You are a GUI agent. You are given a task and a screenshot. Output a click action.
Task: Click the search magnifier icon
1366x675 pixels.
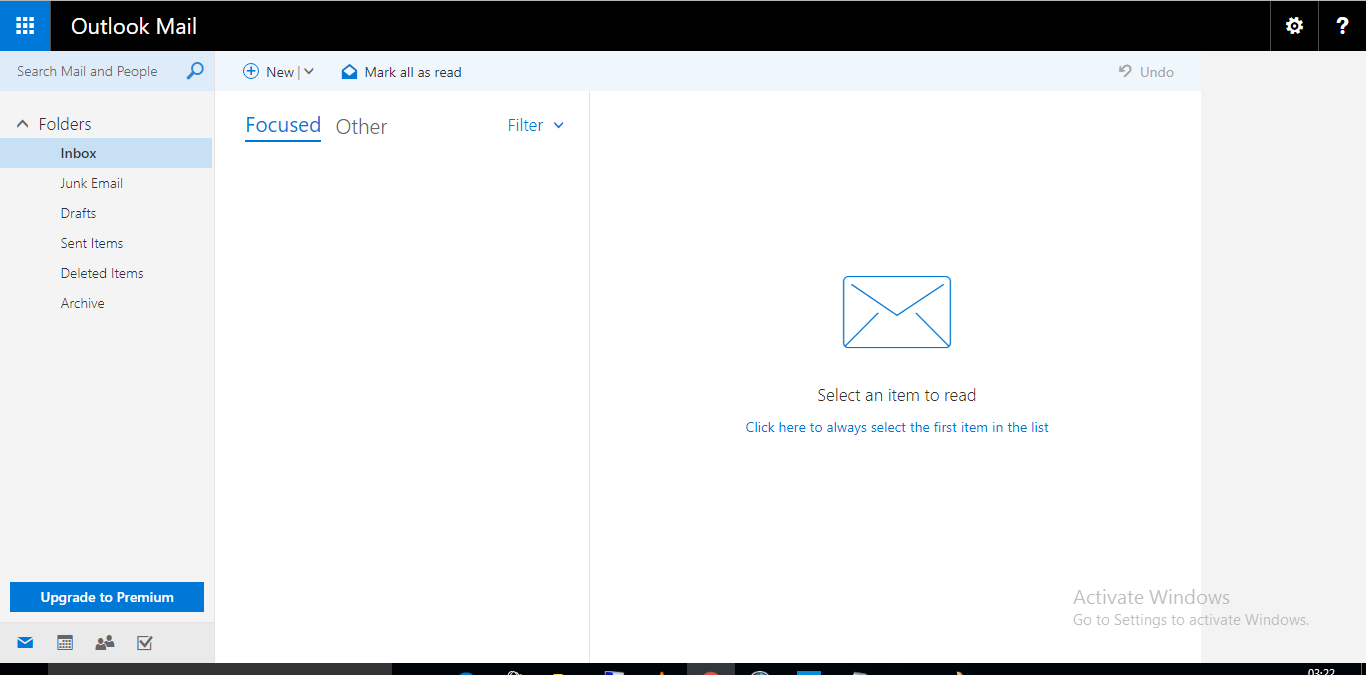[x=195, y=71]
